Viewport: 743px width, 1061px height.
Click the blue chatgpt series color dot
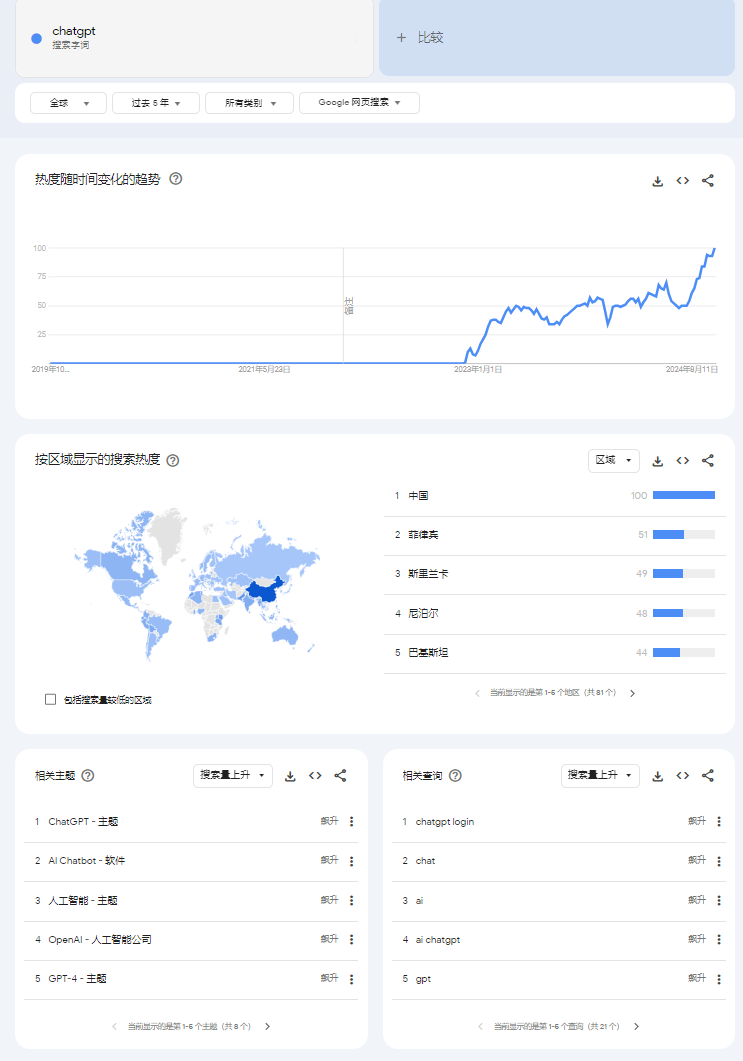pos(37,39)
